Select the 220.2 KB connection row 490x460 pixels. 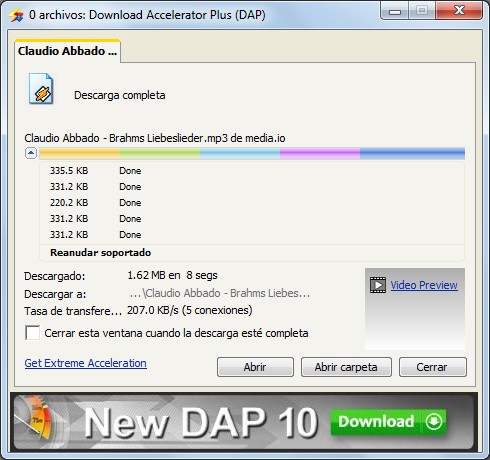coord(252,203)
